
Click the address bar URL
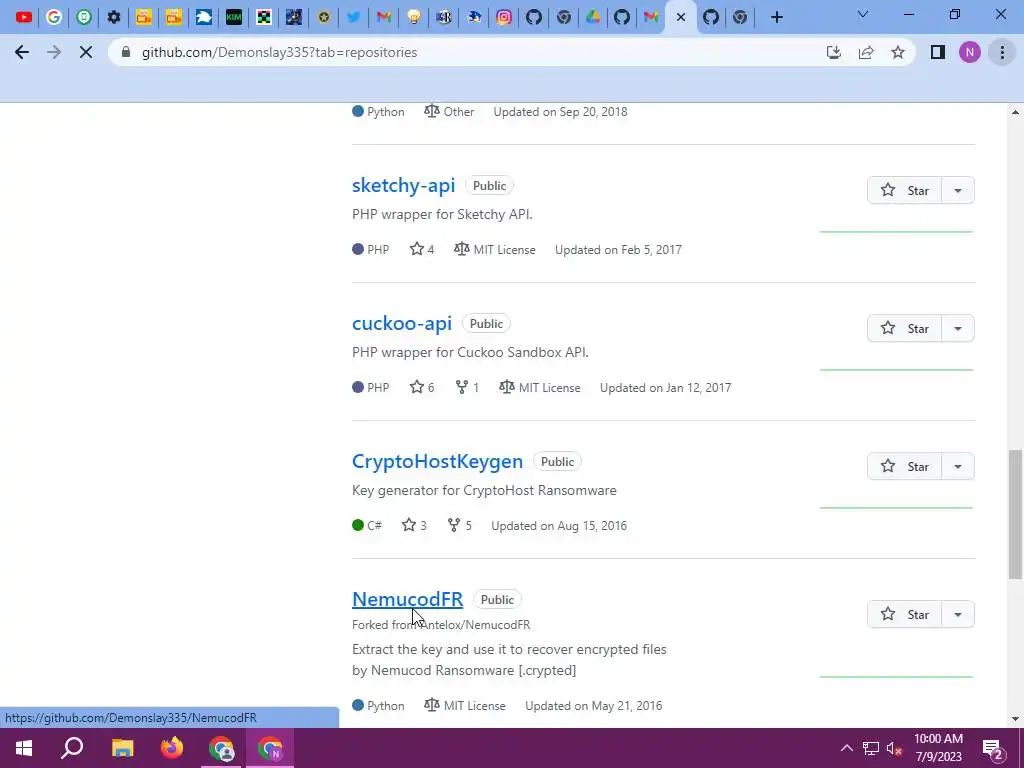point(280,52)
